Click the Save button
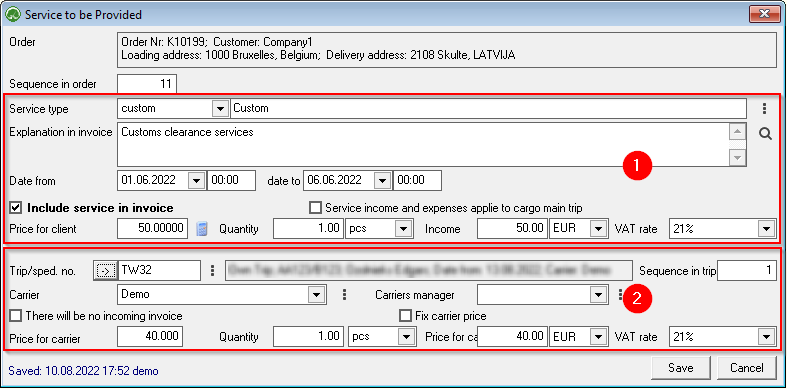The width and height of the screenshot is (787, 389). click(681, 368)
